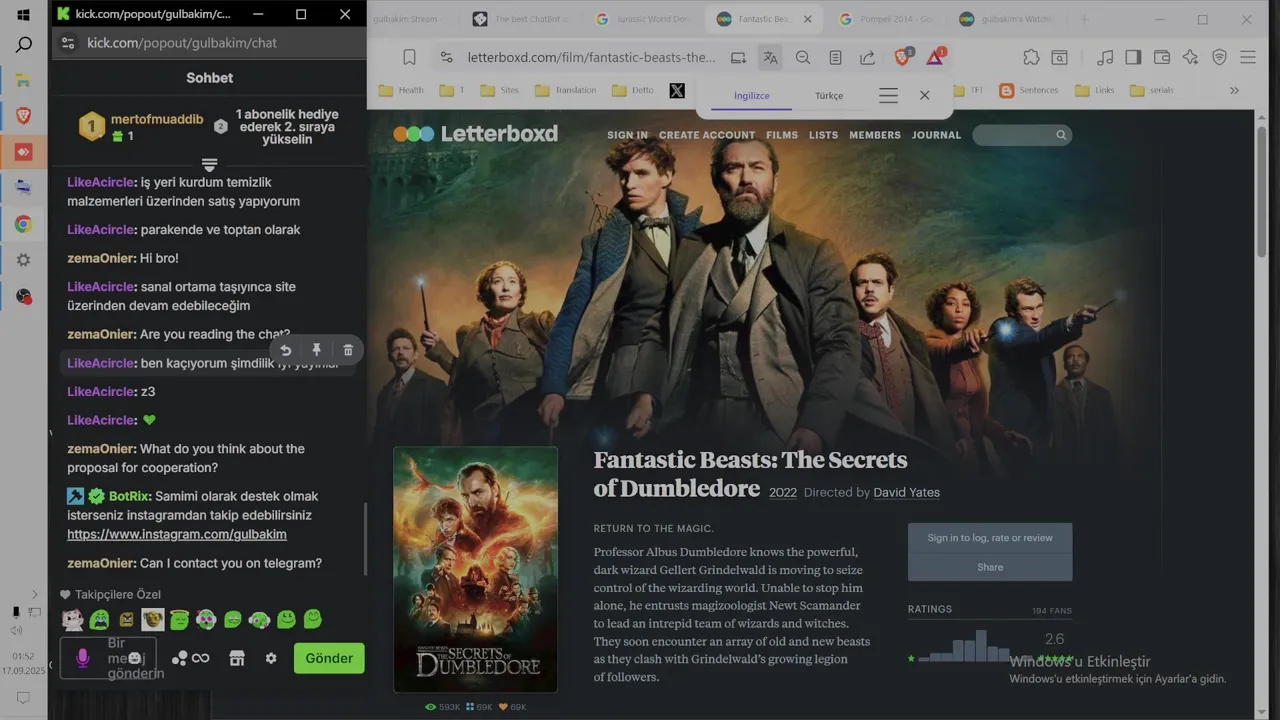This screenshot has height=720, width=1280.
Task: Open the emoji picker in the message box
Action: 134,658
